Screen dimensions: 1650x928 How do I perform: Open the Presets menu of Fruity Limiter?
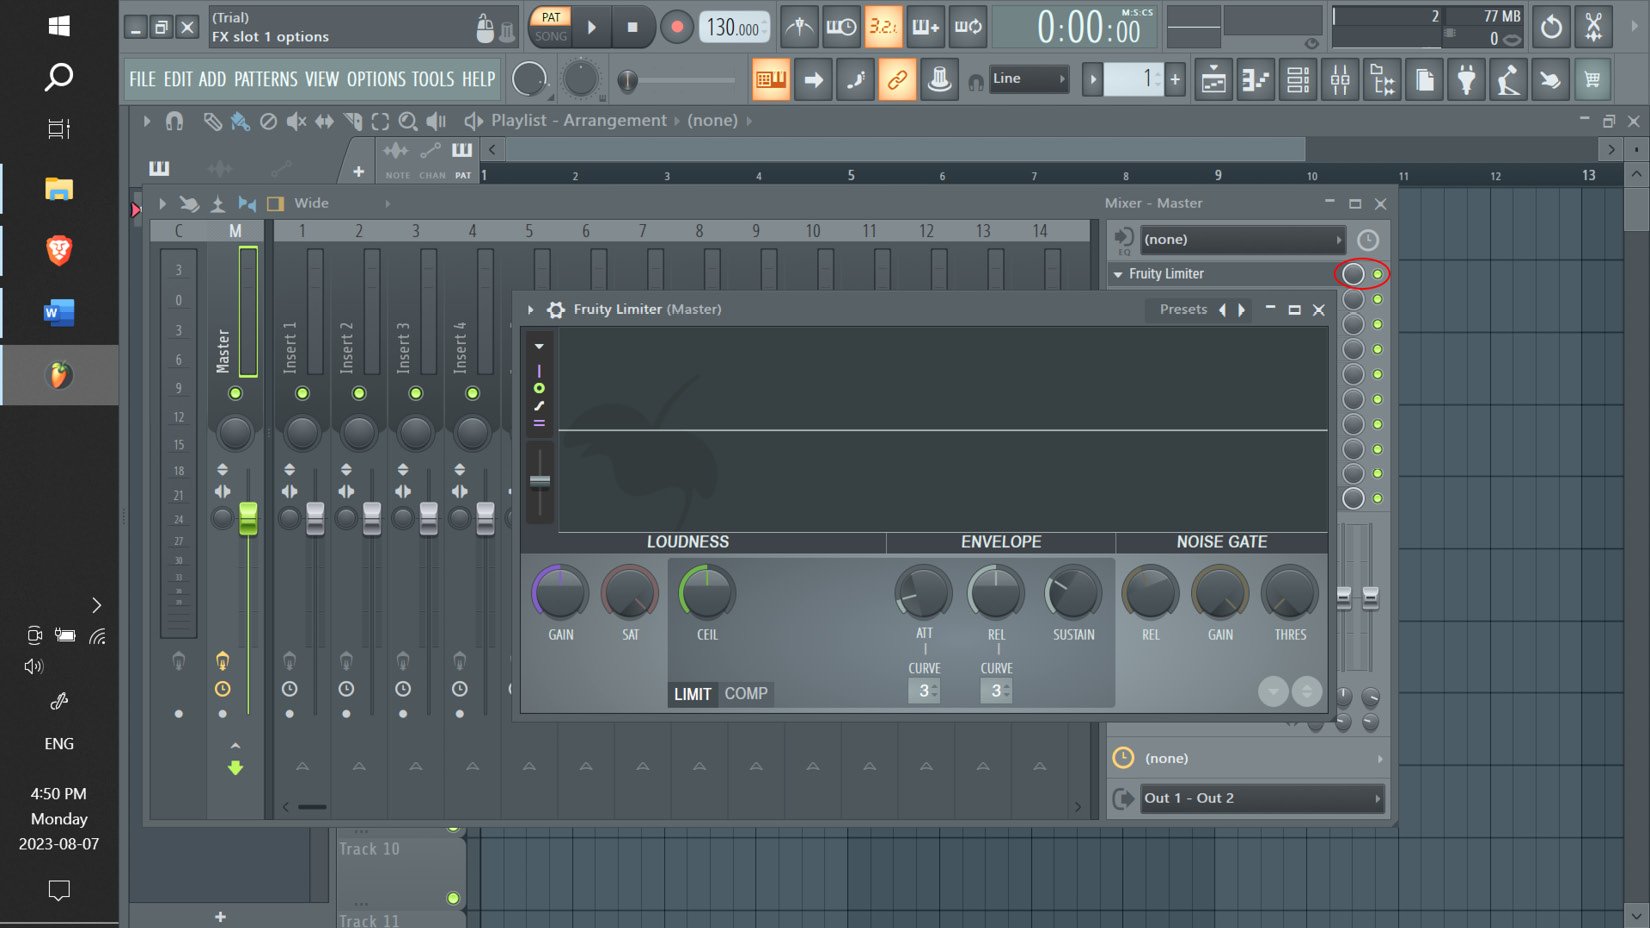pyautogui.click(x=1183, y=310)
